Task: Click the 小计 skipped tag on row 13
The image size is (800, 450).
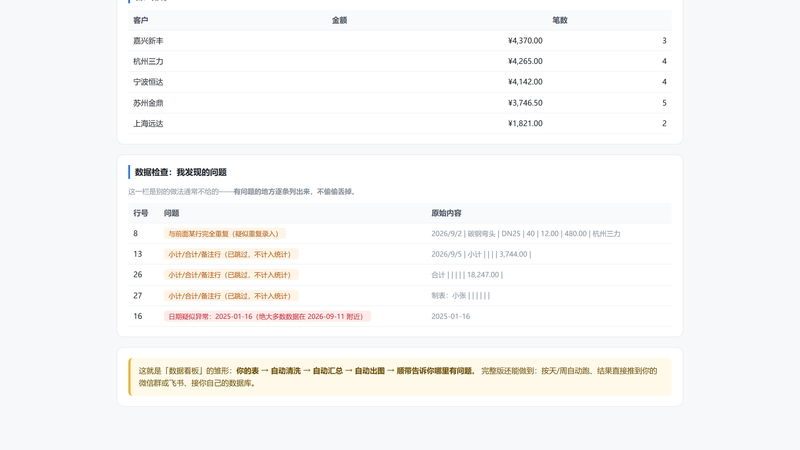Action: tap(231, 254)
